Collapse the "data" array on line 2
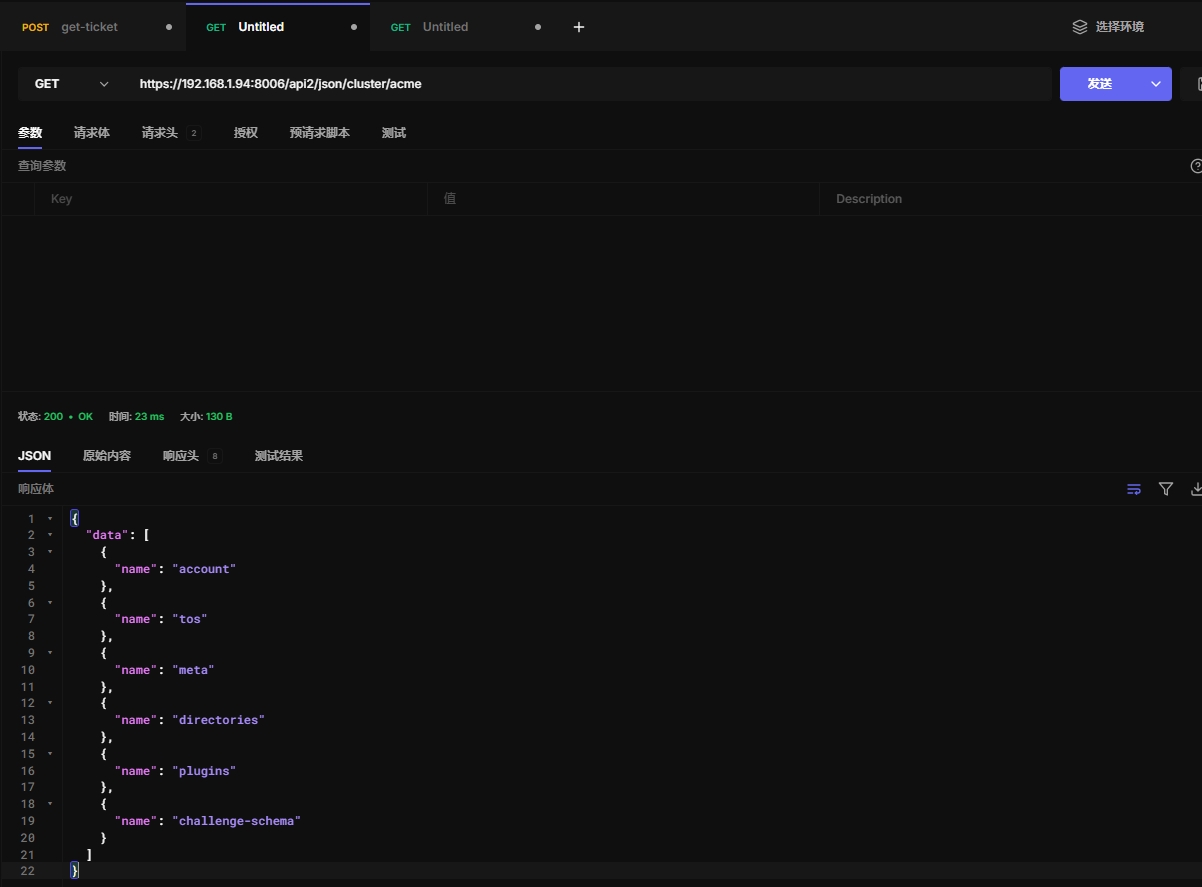This screenshot has width=1202, height=887. [50, 535]
